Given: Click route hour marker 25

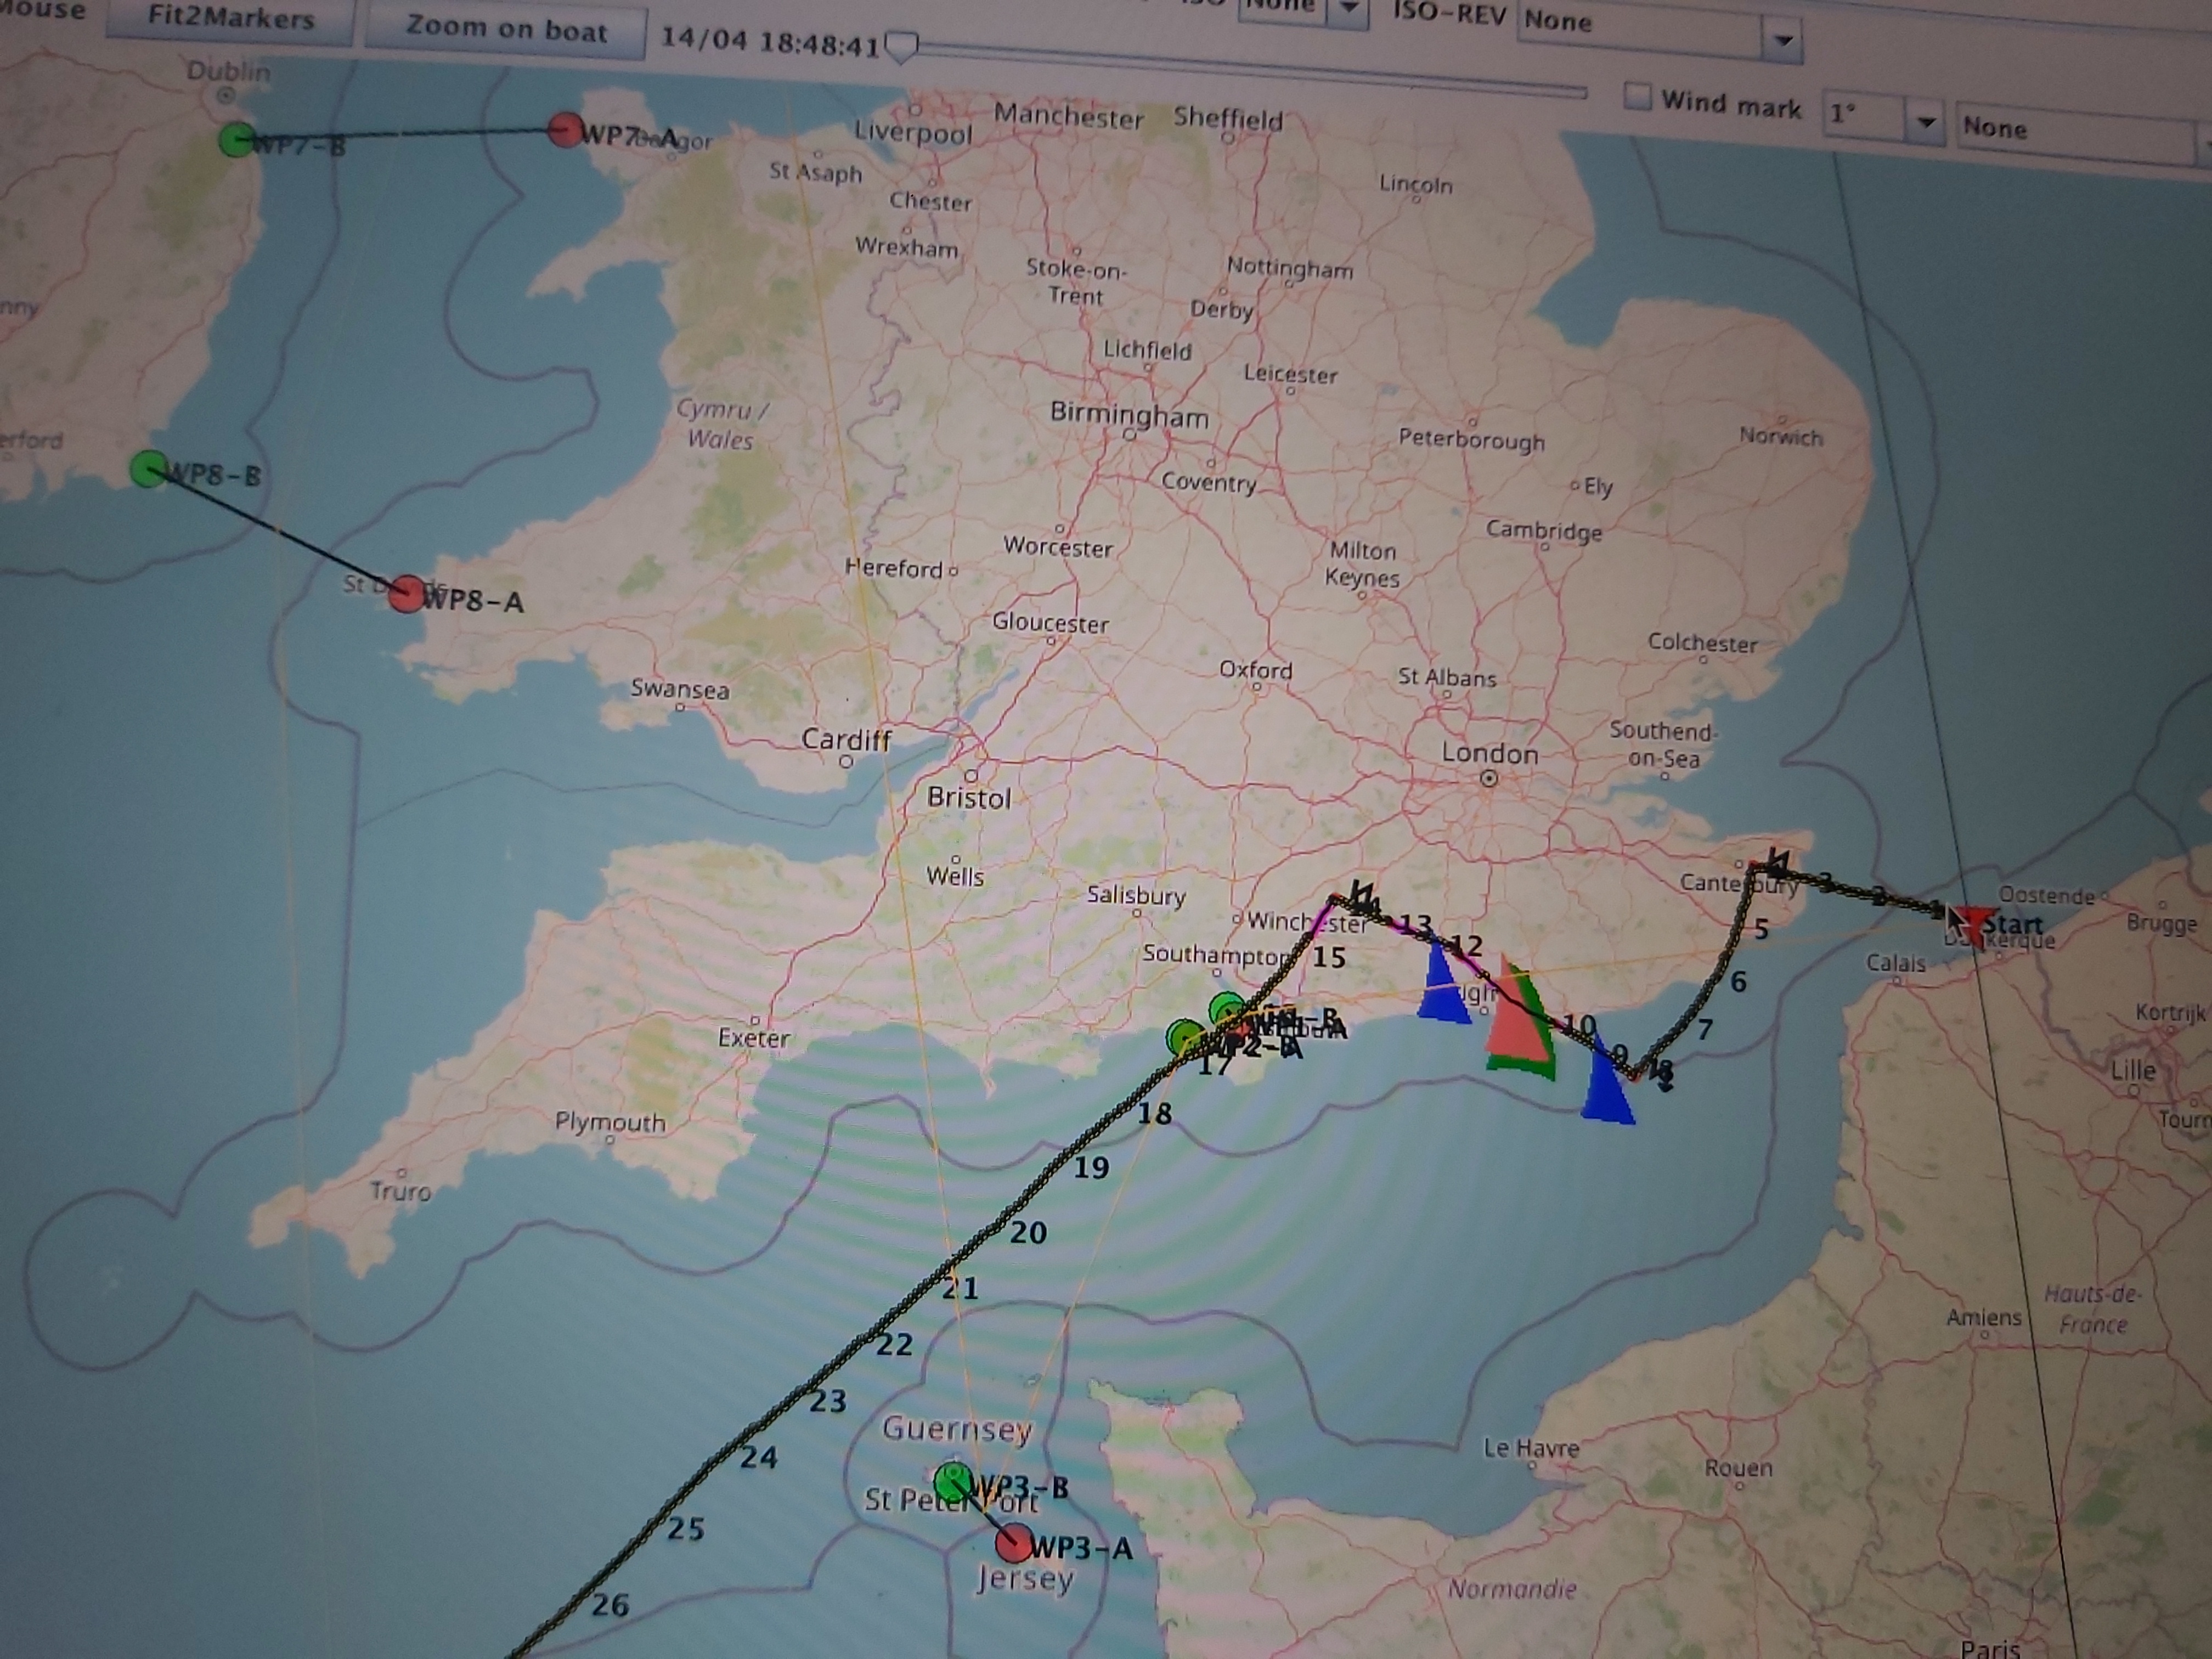Looking at the screenshot, I should tap(686, 1529).
